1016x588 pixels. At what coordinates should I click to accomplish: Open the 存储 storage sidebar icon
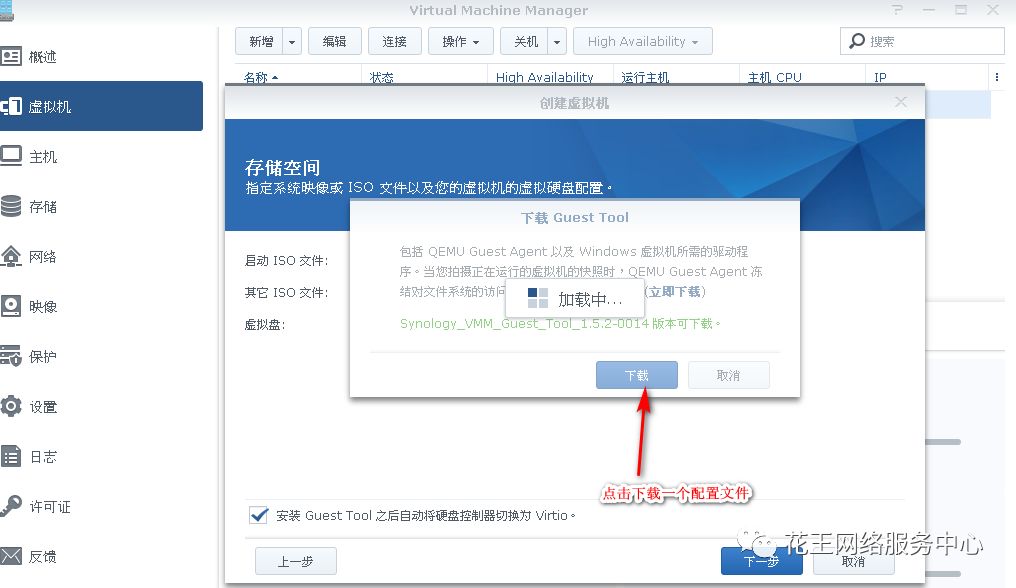[10, 206]
